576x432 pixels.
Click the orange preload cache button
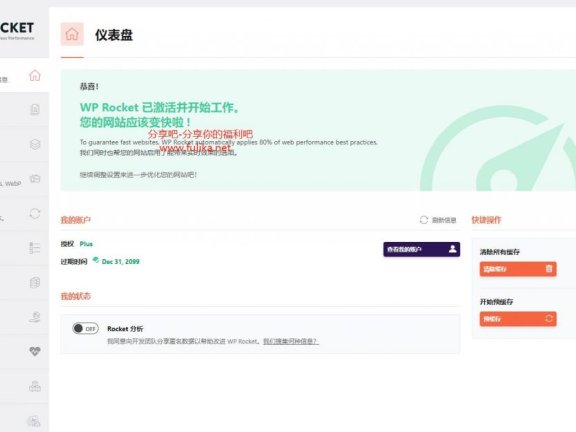coord(518,319)
